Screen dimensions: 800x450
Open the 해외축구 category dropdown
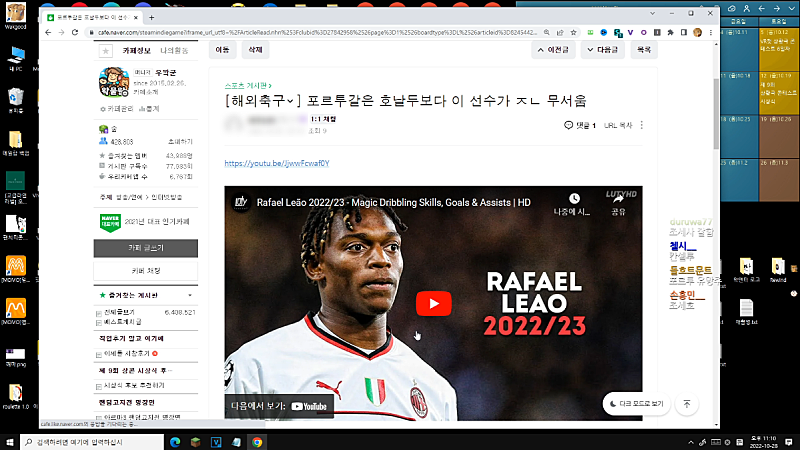tap(263, 101)
